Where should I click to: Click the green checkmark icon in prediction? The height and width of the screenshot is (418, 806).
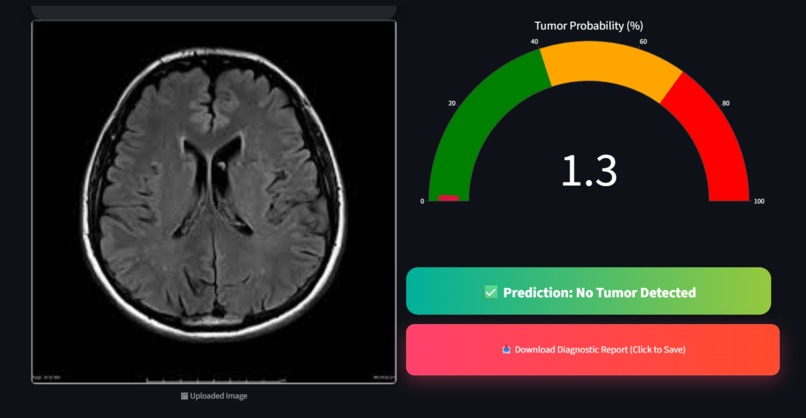coord(491,292)
